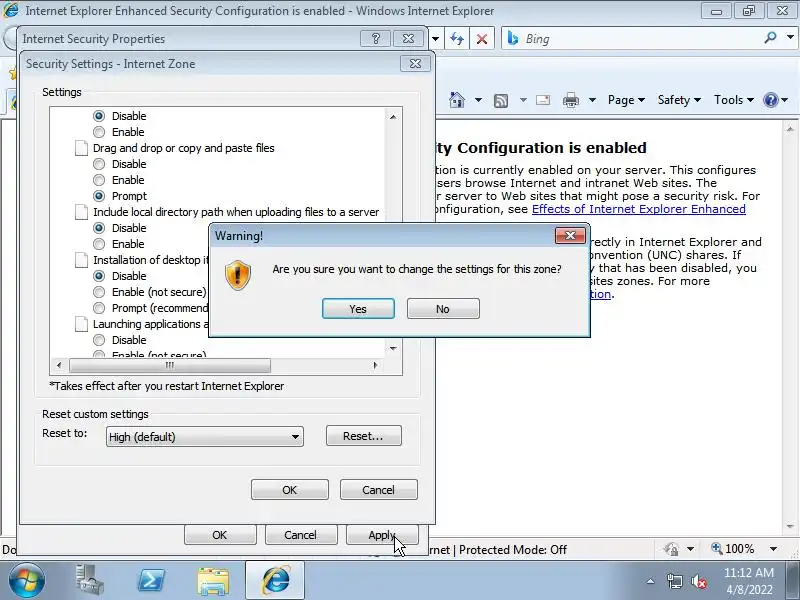800x600 pixels.
Task: Open the RSS feeds icon
Action: click(x=501, y=101)
